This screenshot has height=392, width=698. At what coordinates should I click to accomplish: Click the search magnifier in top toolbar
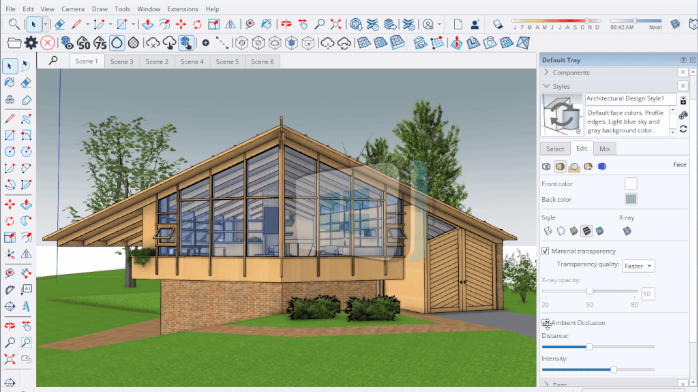(x=14, y=24)
